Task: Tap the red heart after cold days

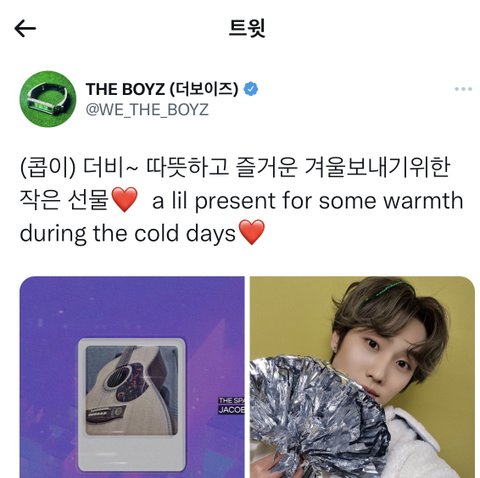Action: (x=252, y=232)
